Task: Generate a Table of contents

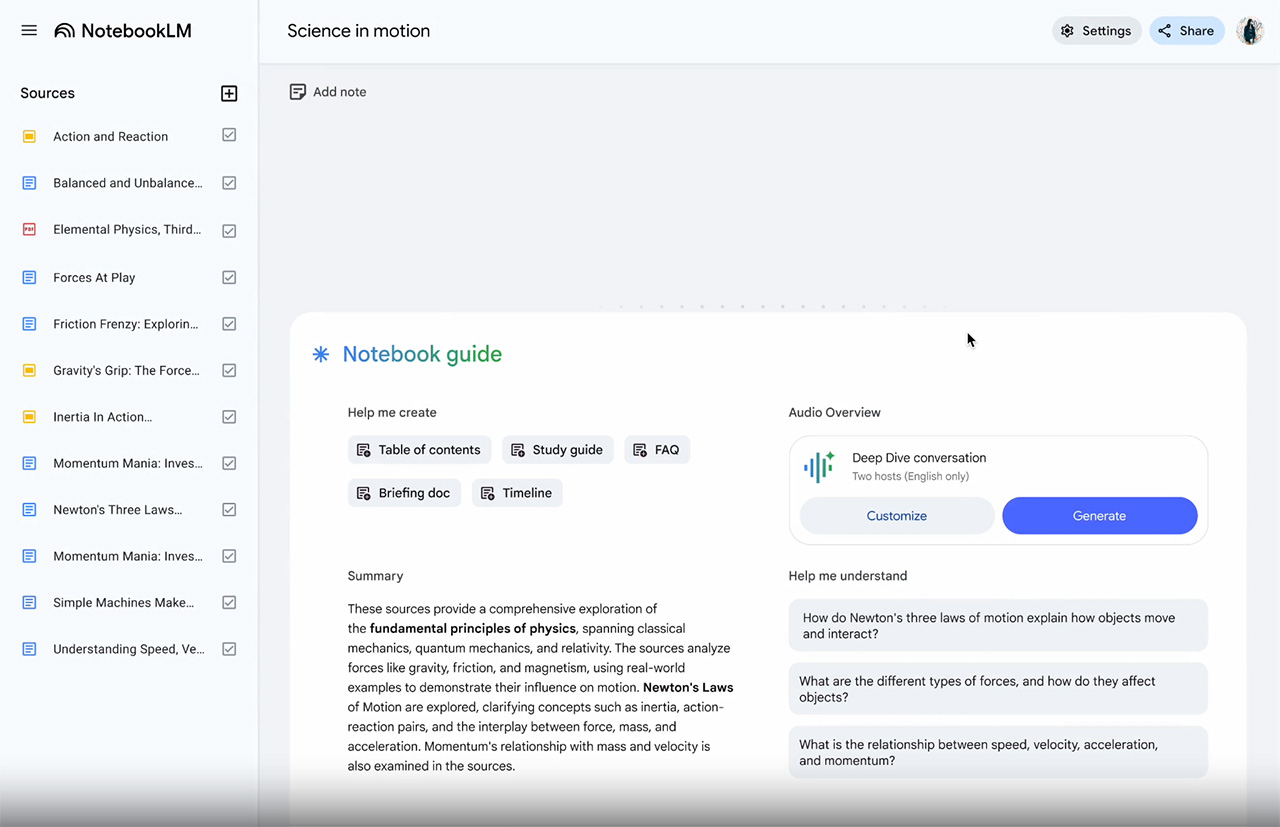Action: point(419,450)
